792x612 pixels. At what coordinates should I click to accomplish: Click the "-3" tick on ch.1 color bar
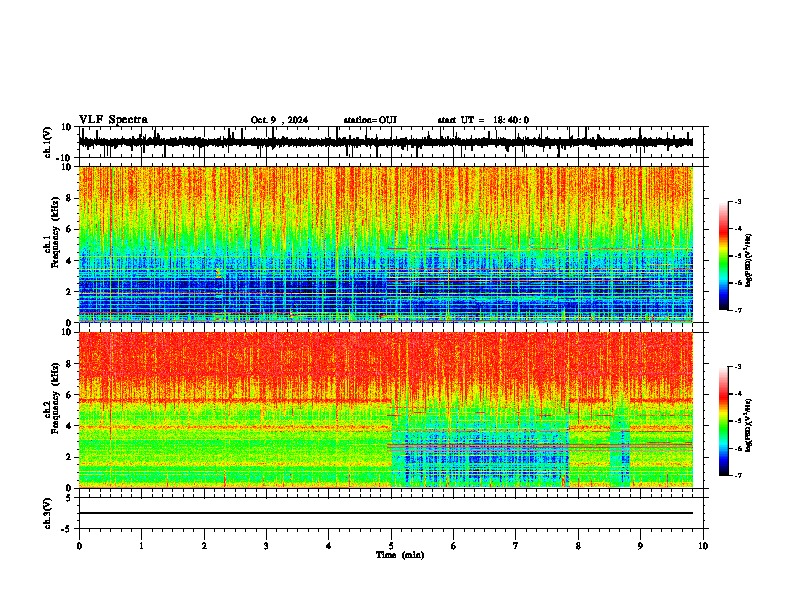click(738, 202)
